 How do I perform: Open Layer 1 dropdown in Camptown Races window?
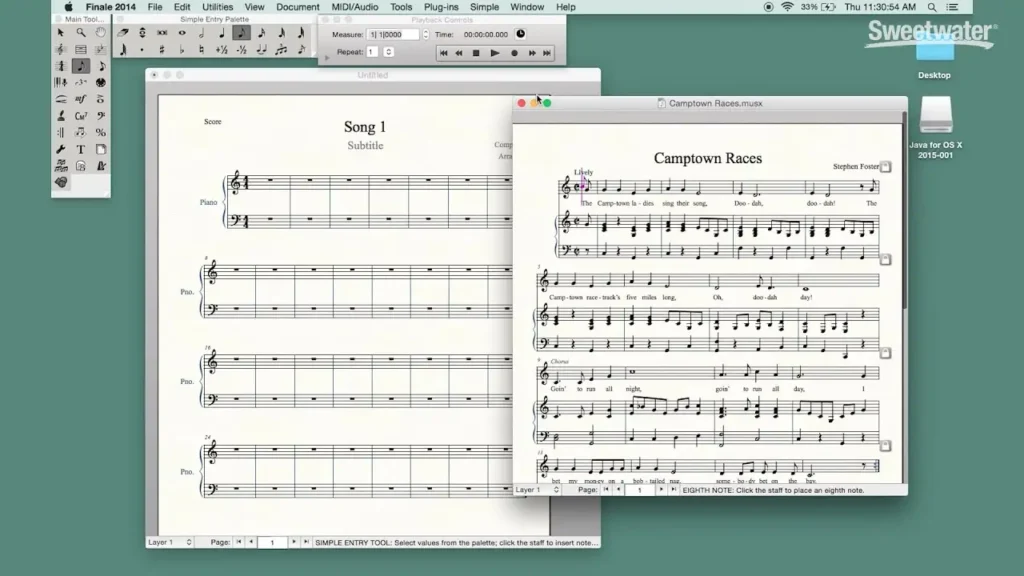tap(537, 490)
